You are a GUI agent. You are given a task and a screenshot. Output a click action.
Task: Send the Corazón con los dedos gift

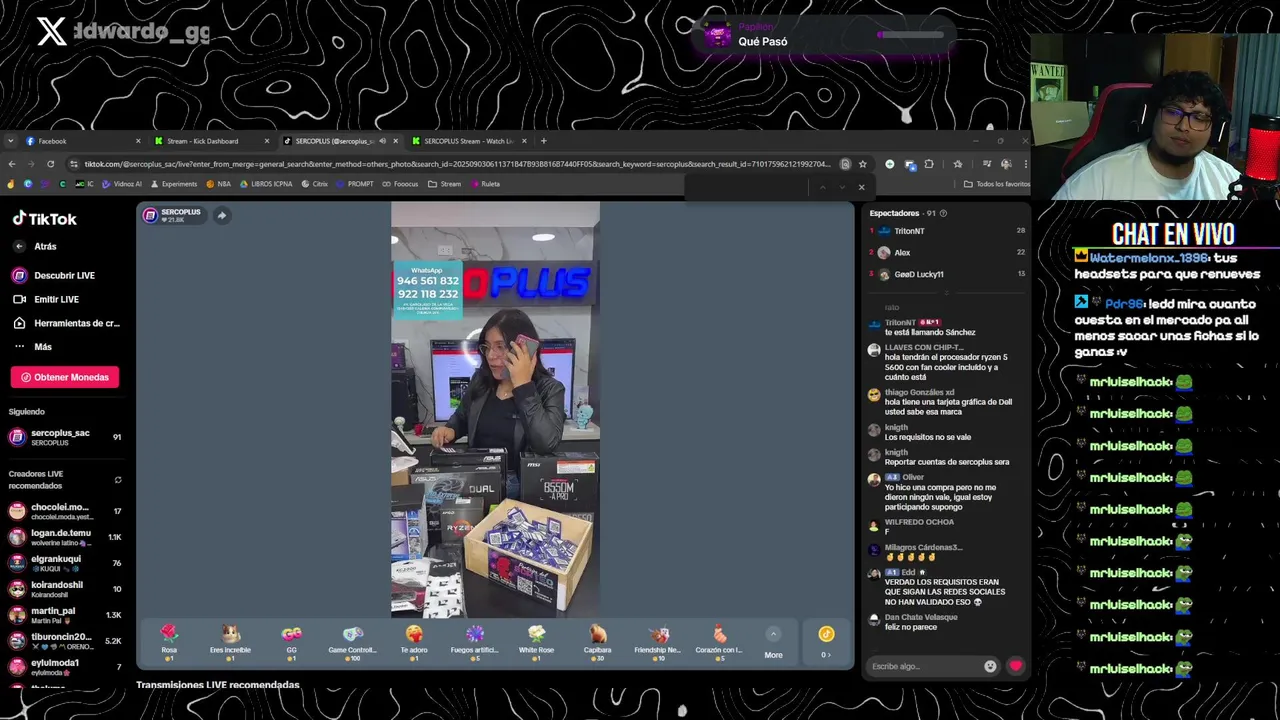tap(719, 641)
